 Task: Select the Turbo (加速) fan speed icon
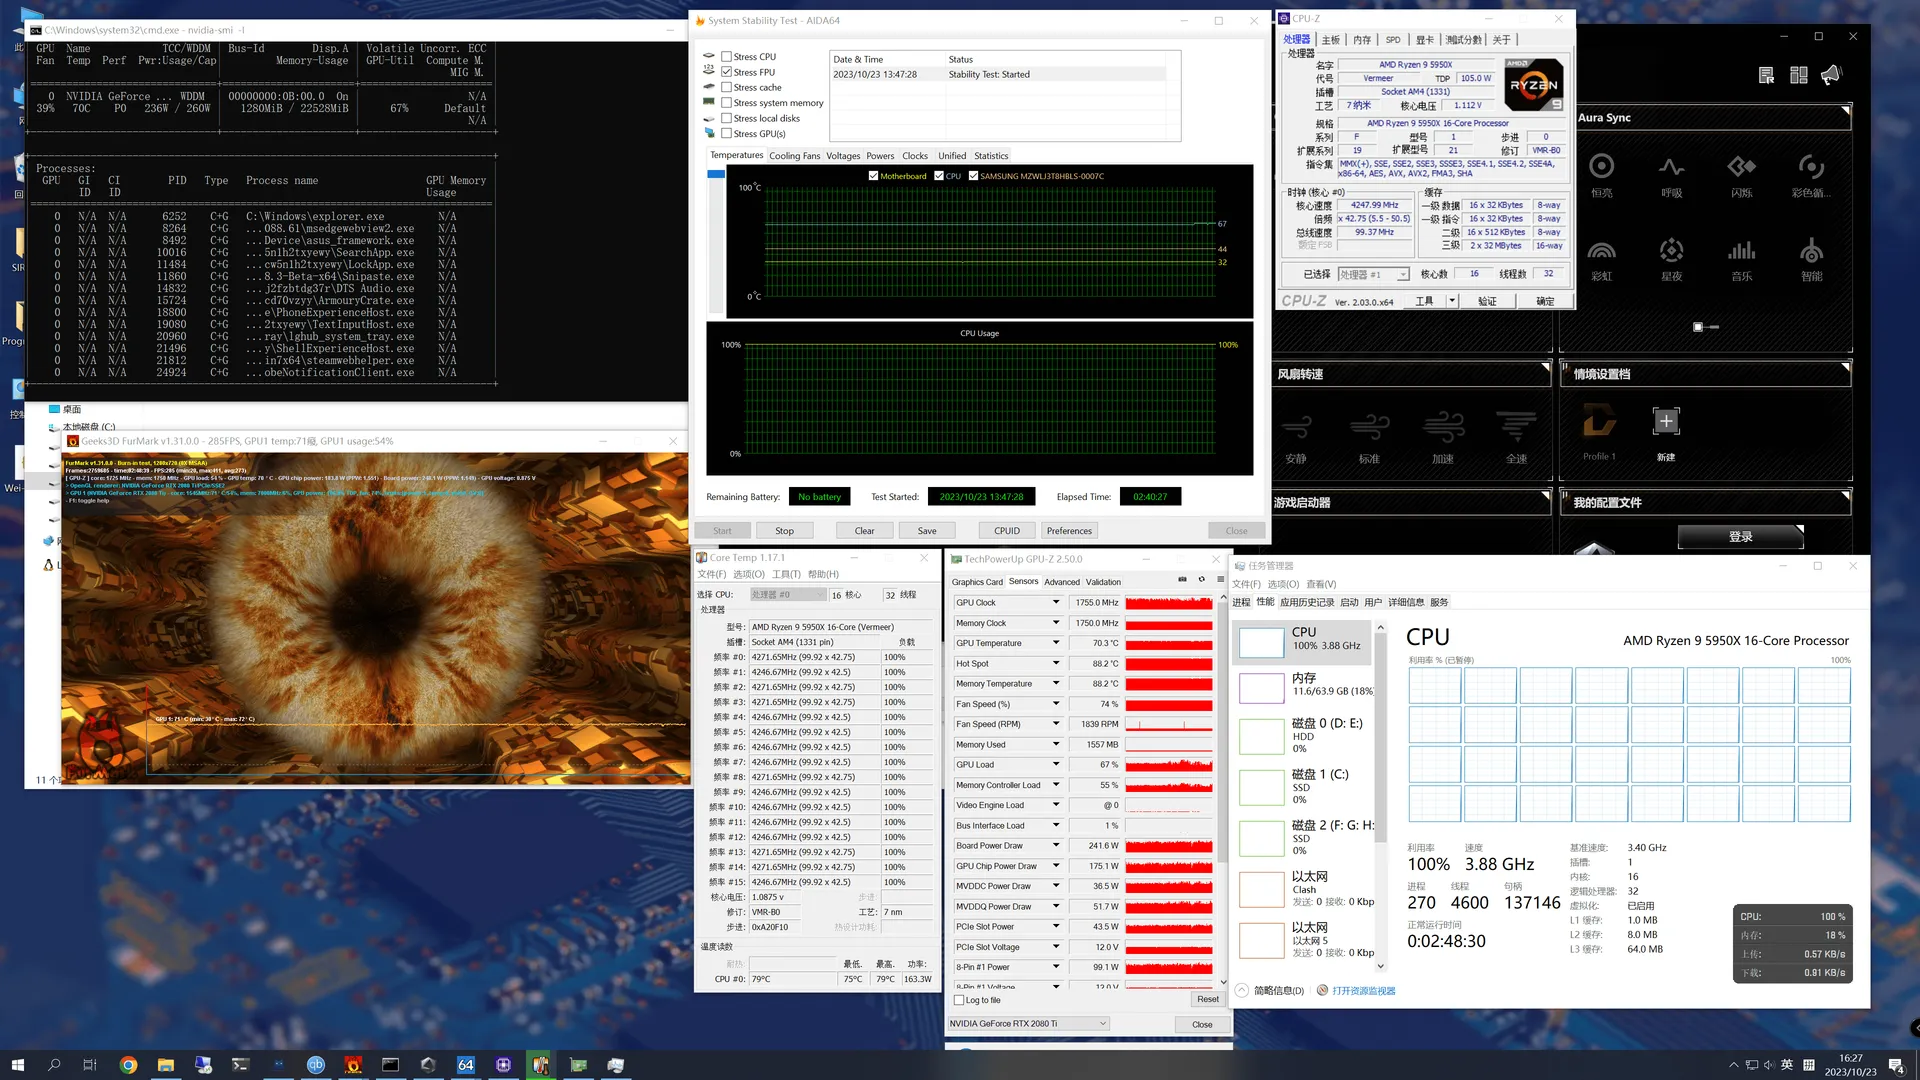click(x=1443, y=428)
